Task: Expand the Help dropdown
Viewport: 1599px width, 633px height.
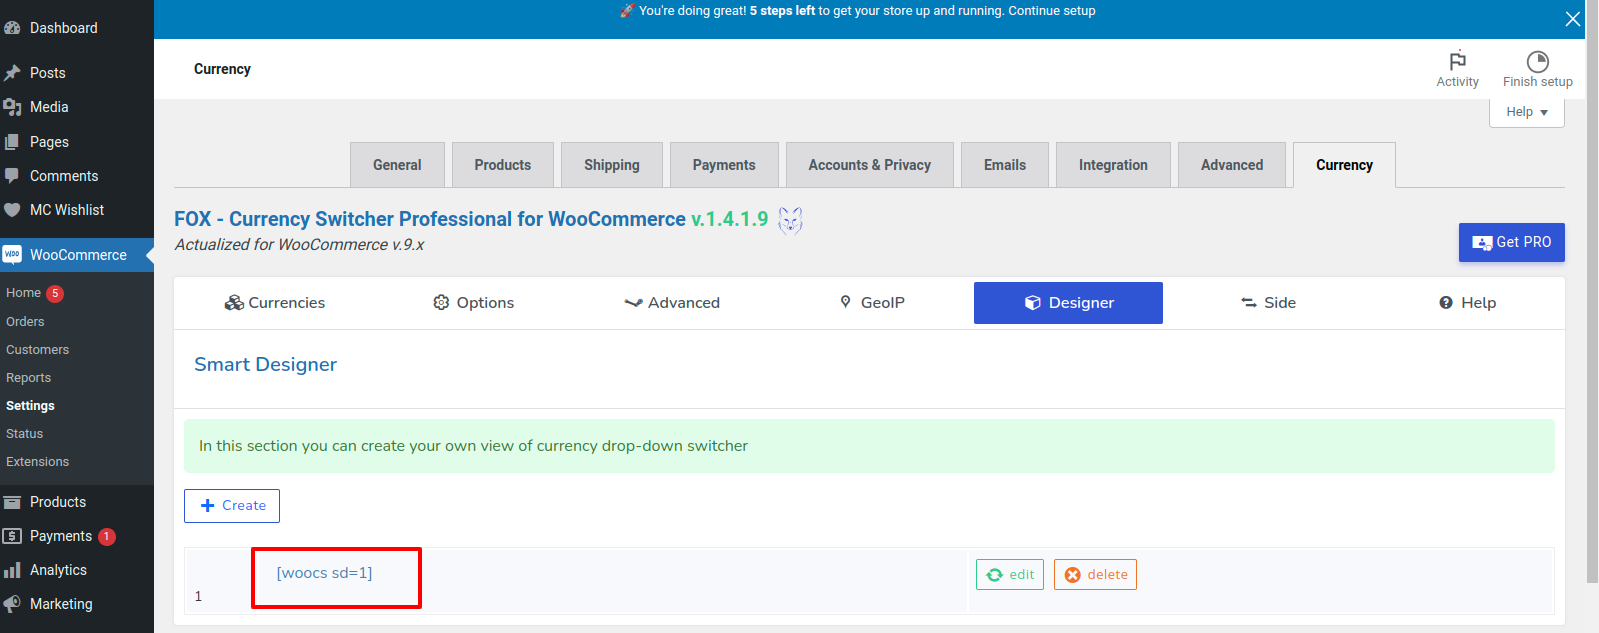Action: point(1527,112)
